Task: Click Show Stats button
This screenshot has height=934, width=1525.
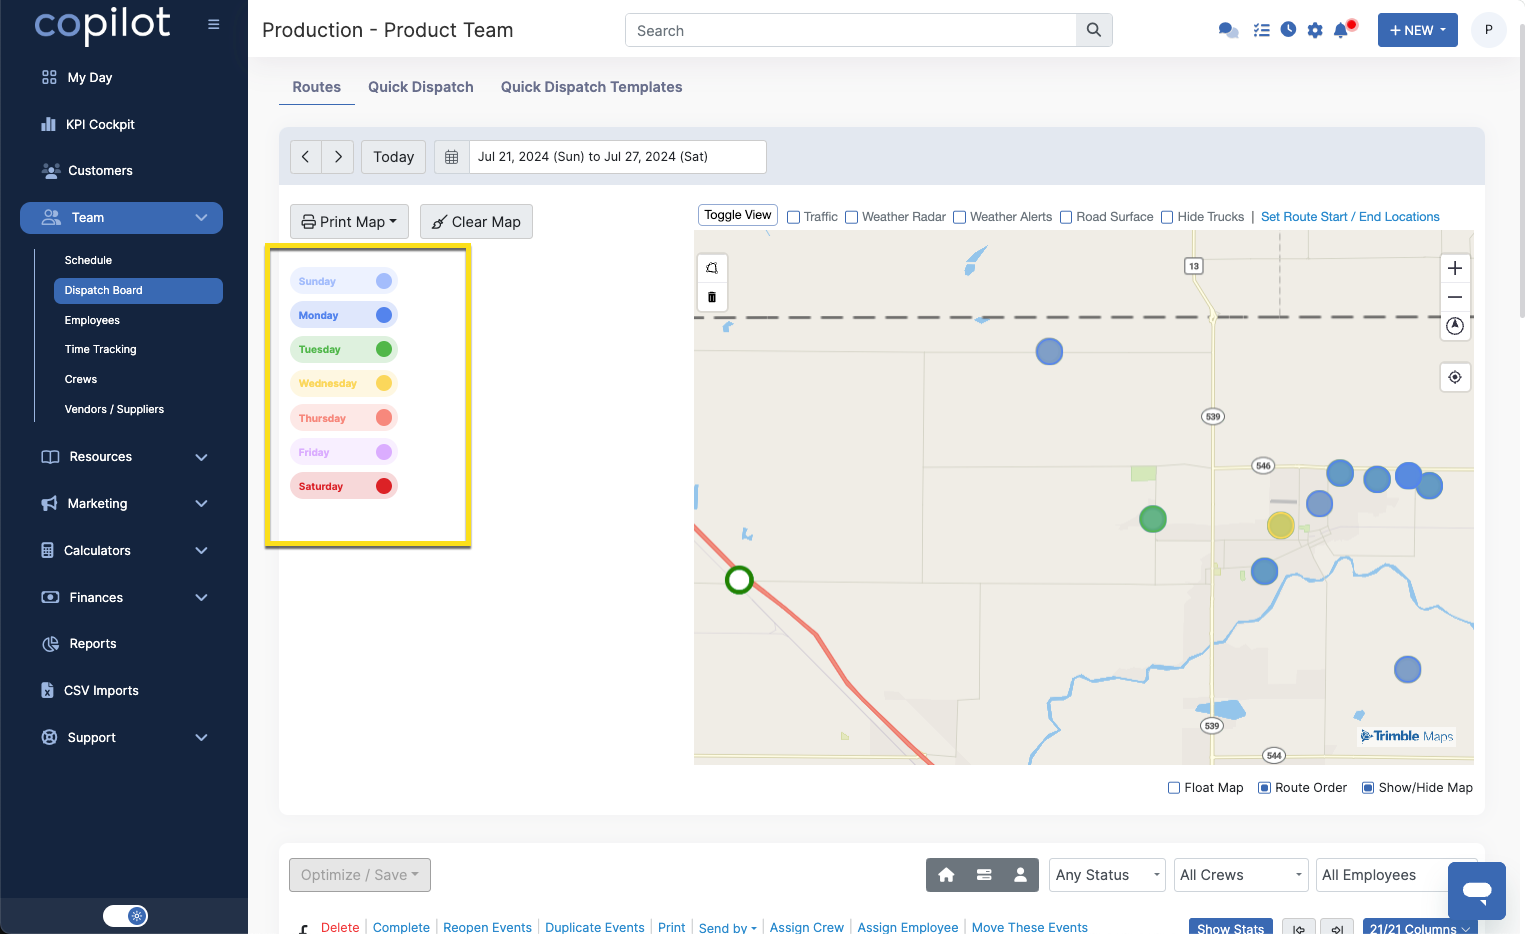Action: click(x=1231, y=928)
